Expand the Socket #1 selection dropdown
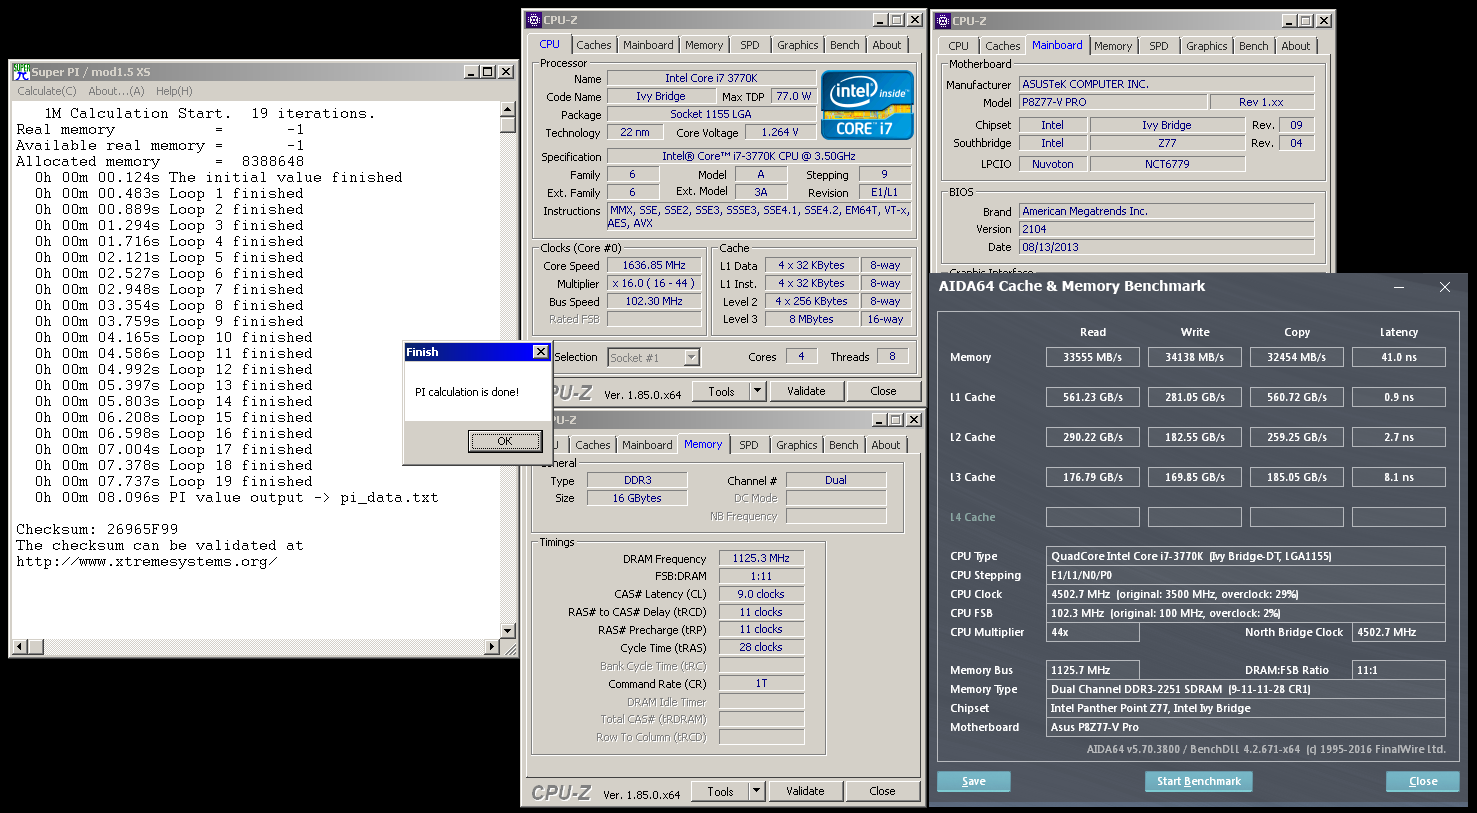This screenshot has height=813, width=1477. tap(691, 358)
